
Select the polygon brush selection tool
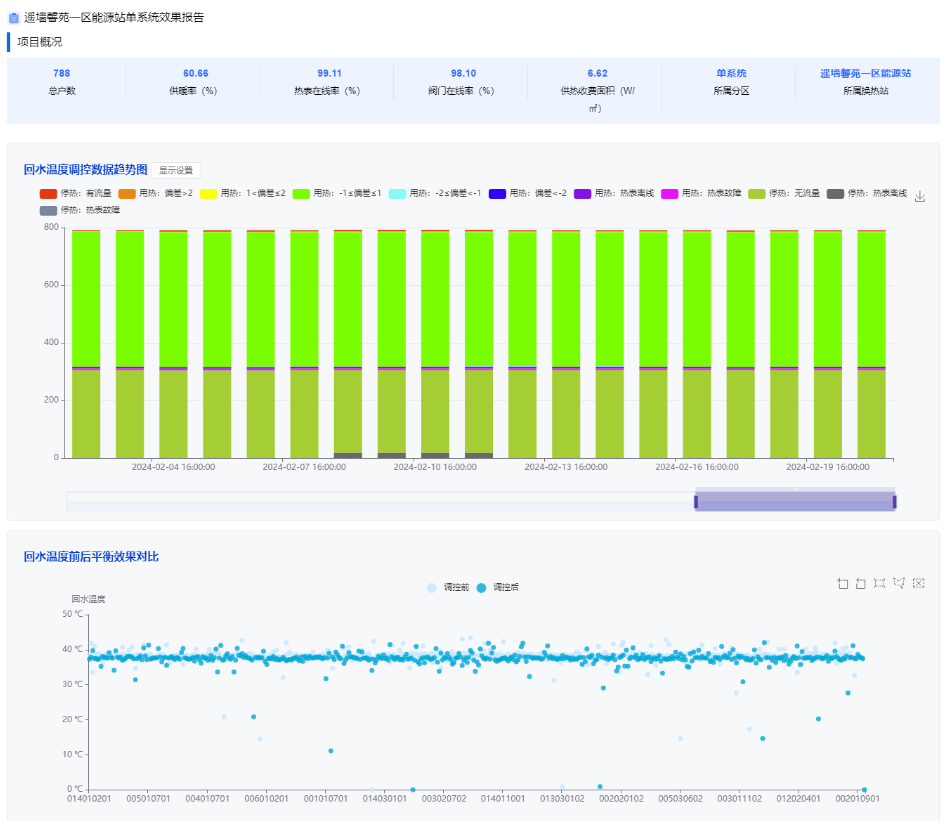[x=899, y=583]
